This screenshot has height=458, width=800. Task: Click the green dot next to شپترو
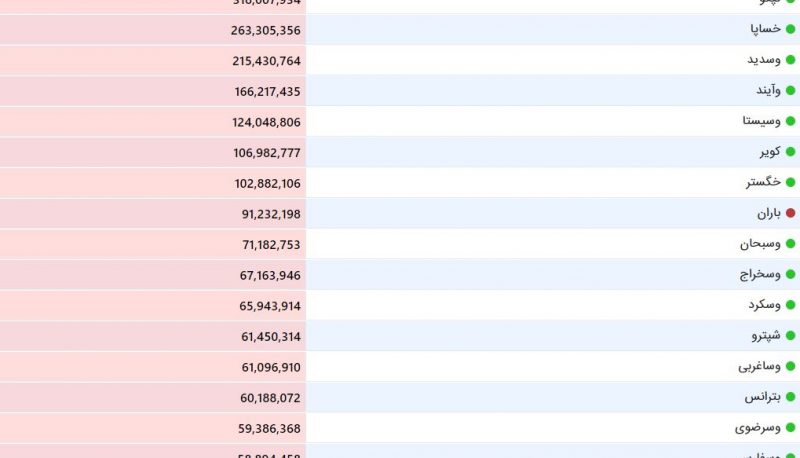pos(790,336)
